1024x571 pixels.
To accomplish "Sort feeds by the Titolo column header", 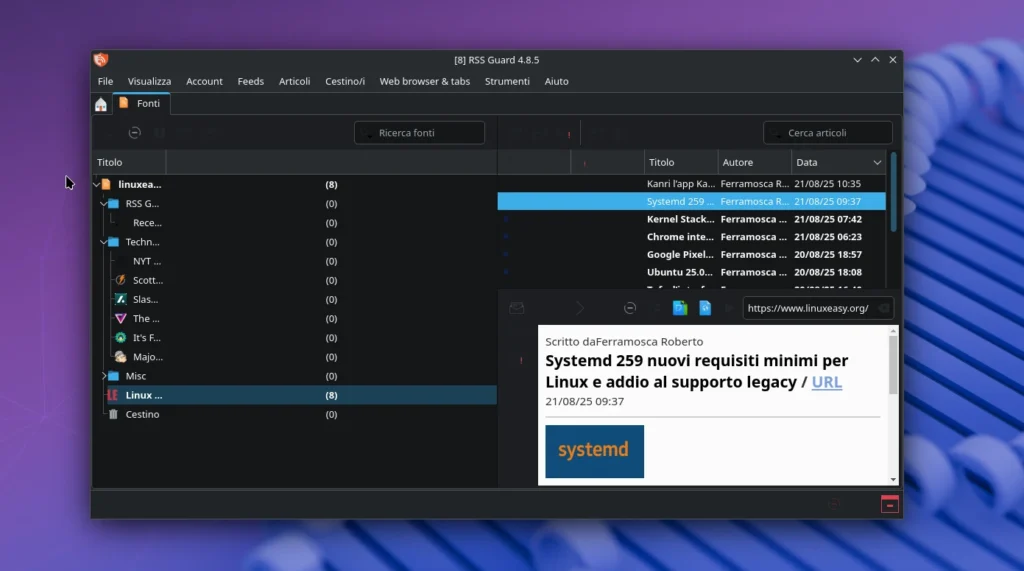I will (x=129, y=163).
